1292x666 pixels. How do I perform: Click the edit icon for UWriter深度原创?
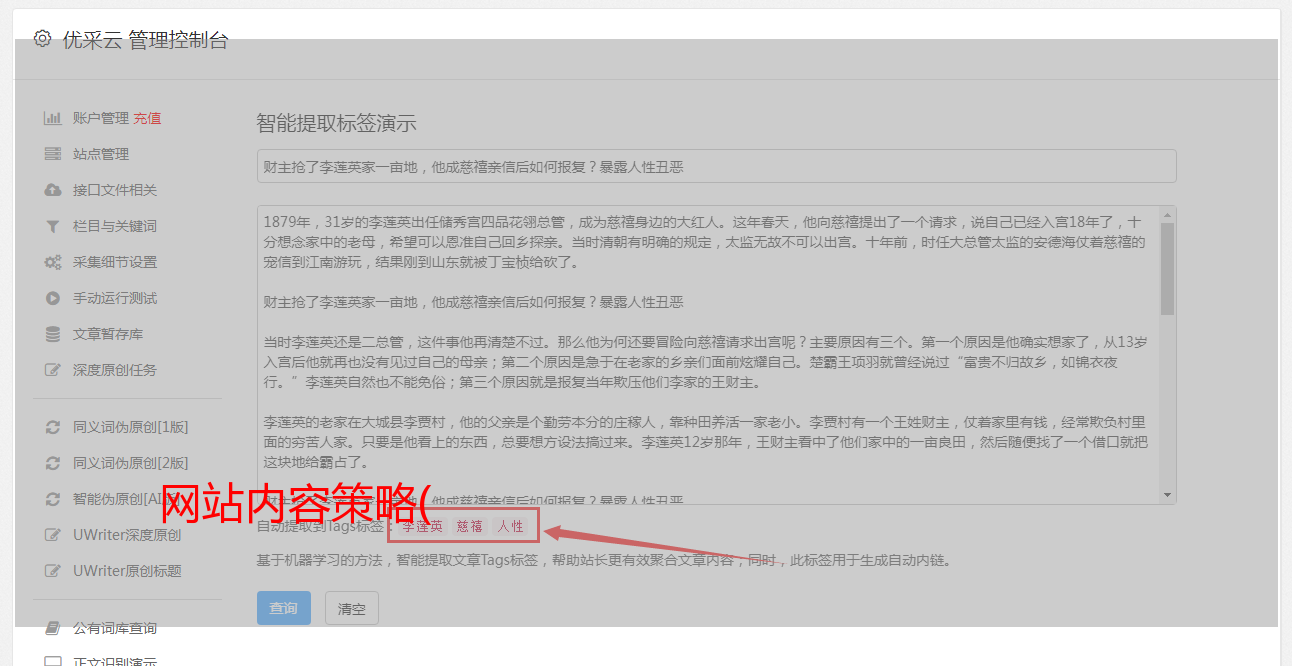coord(53,535)
